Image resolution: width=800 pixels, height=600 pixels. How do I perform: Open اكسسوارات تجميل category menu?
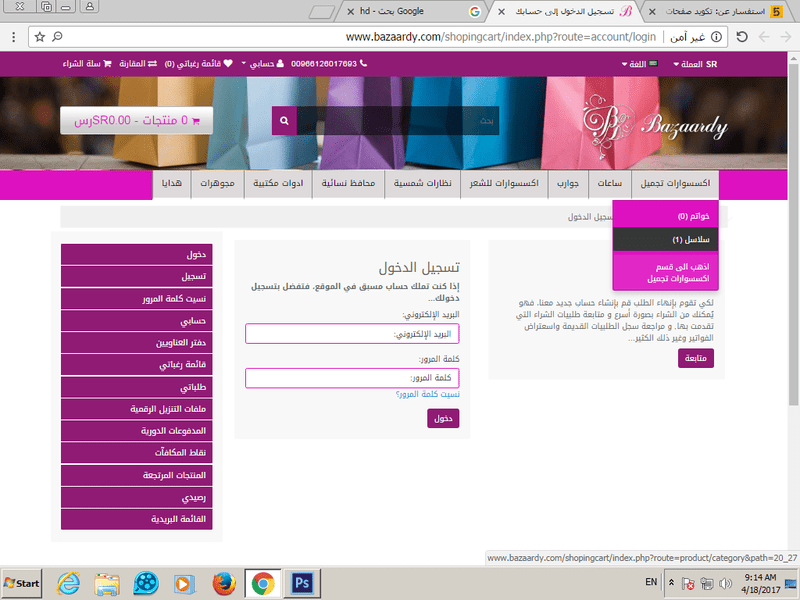(676, 184)
